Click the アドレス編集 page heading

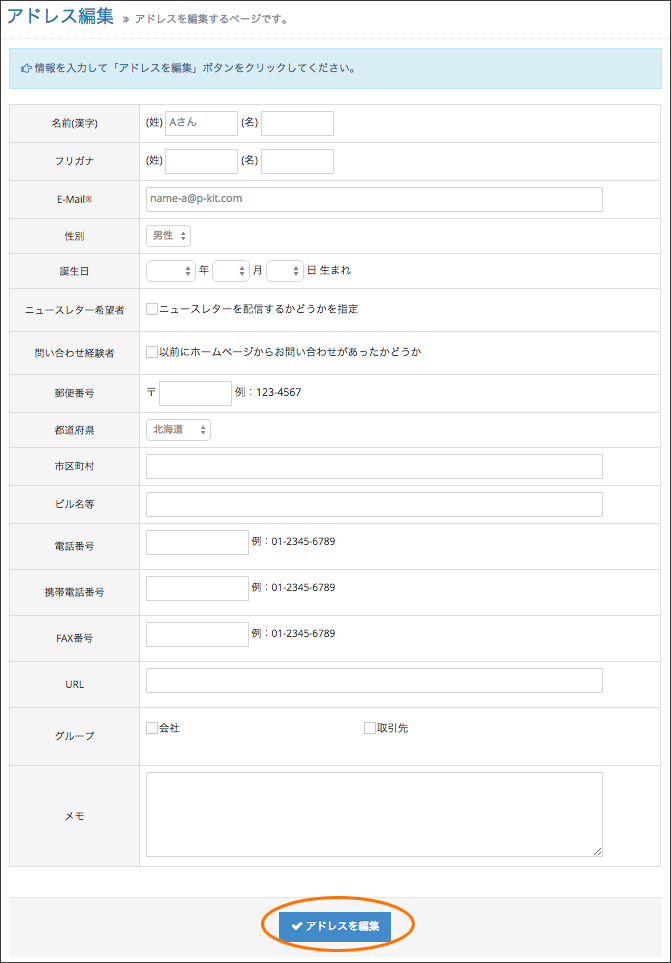[x=60, y=16]
